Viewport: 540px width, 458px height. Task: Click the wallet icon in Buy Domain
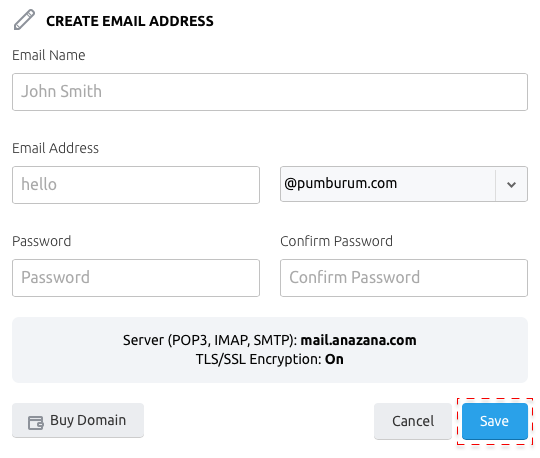pos(35,423)
